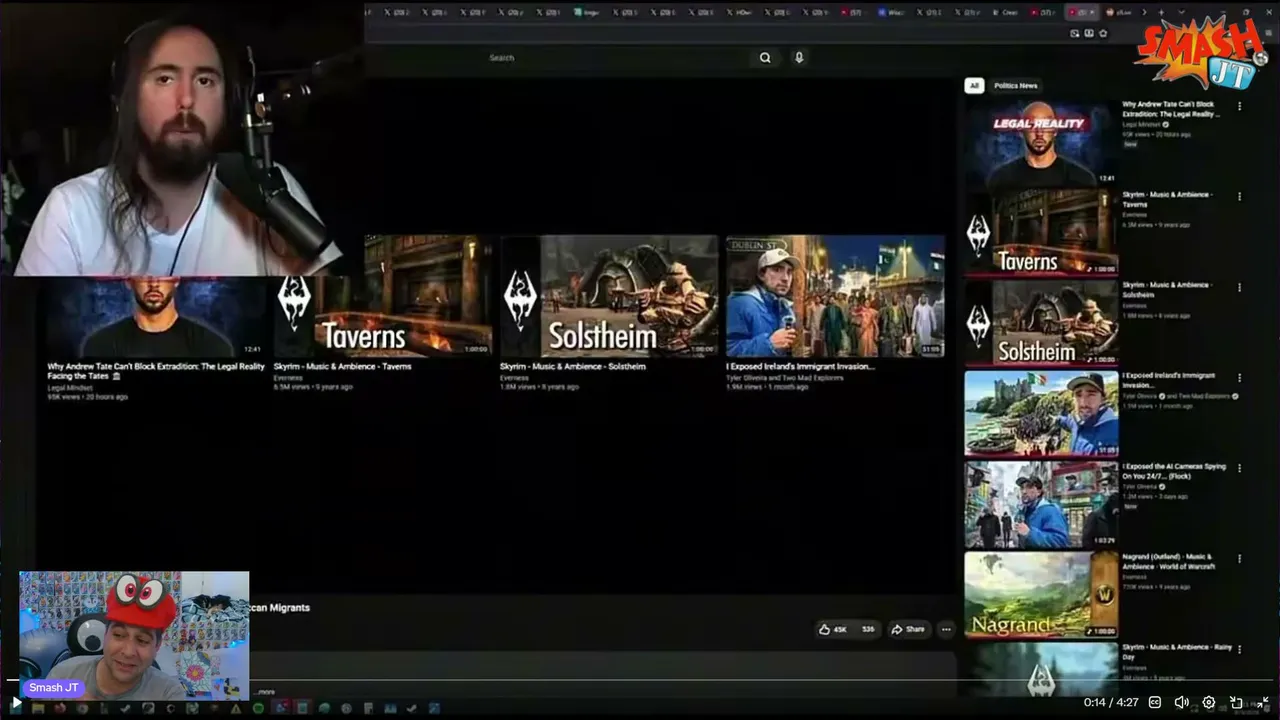This screenshot has height=720, width=1280.
Task: Open the large Dublin St end-screen thumbnail
Action: [835, 296]
